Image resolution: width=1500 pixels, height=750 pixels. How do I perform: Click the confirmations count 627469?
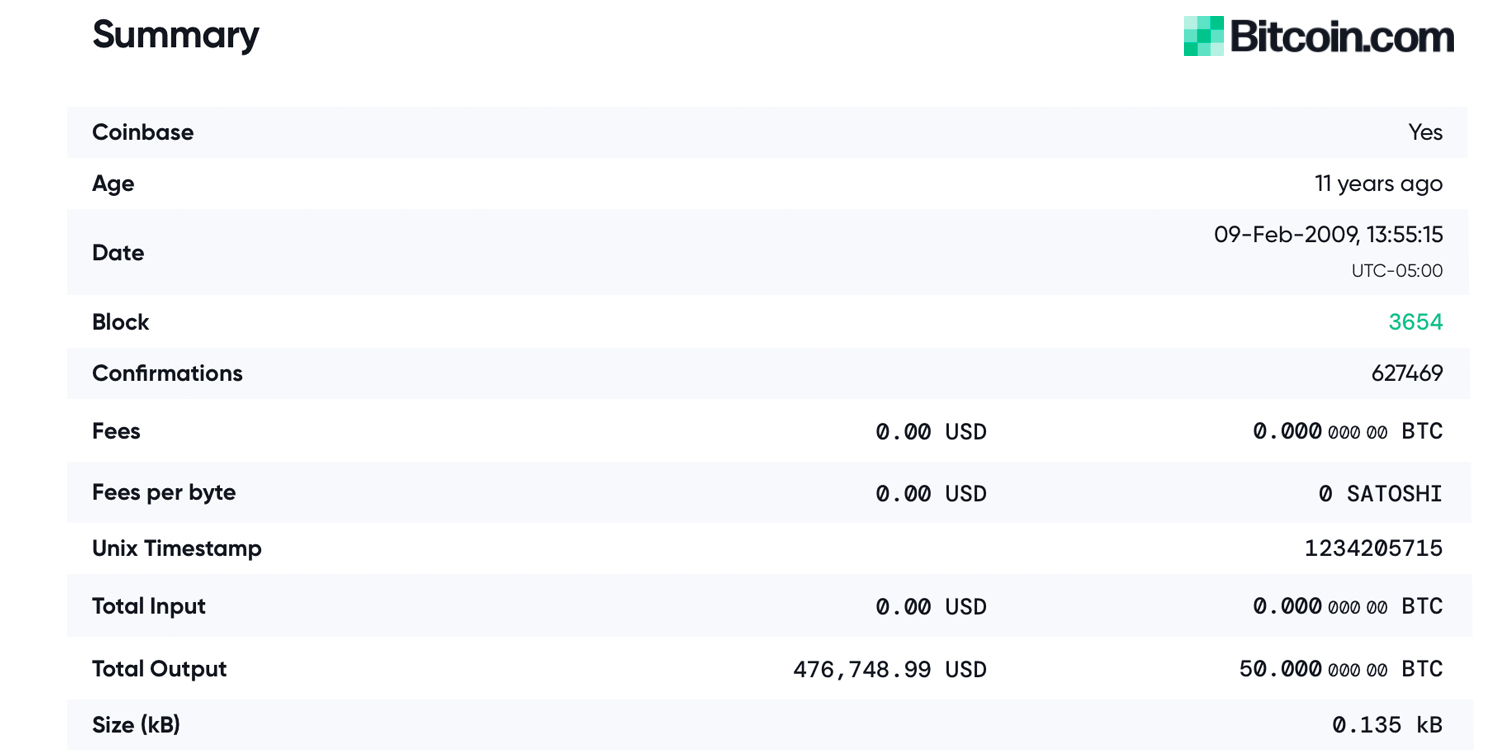[1407, 374]
